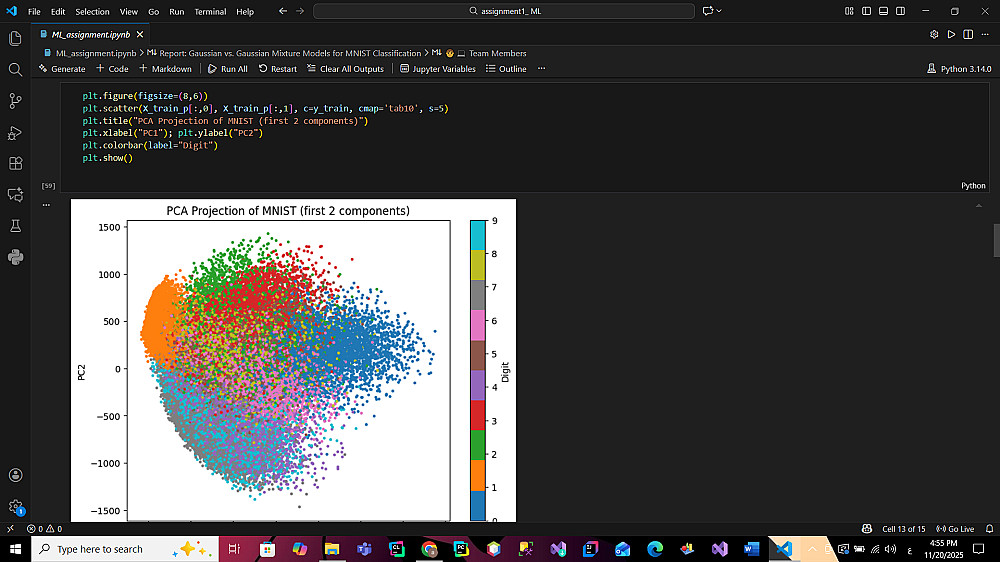The height and width of the screenshot is (562, 1000).
Task: Add a new Code cell
Action: [112, 69]
